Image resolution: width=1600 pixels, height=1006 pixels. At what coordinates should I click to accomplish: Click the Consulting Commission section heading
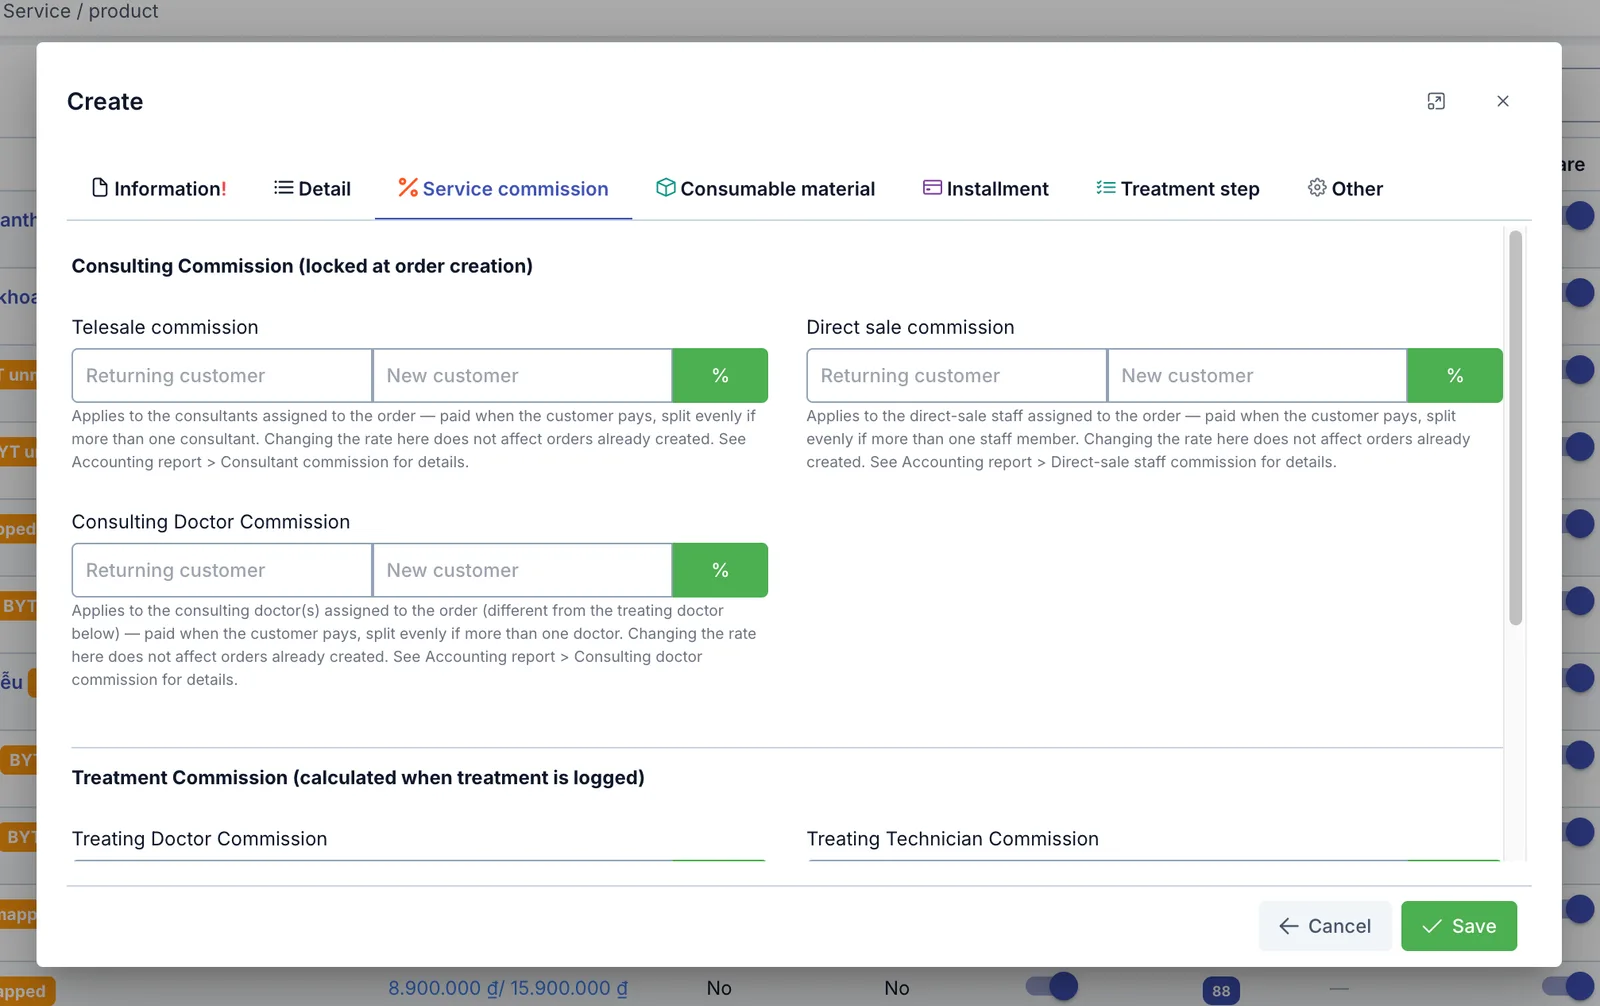[x=302, y=266]
